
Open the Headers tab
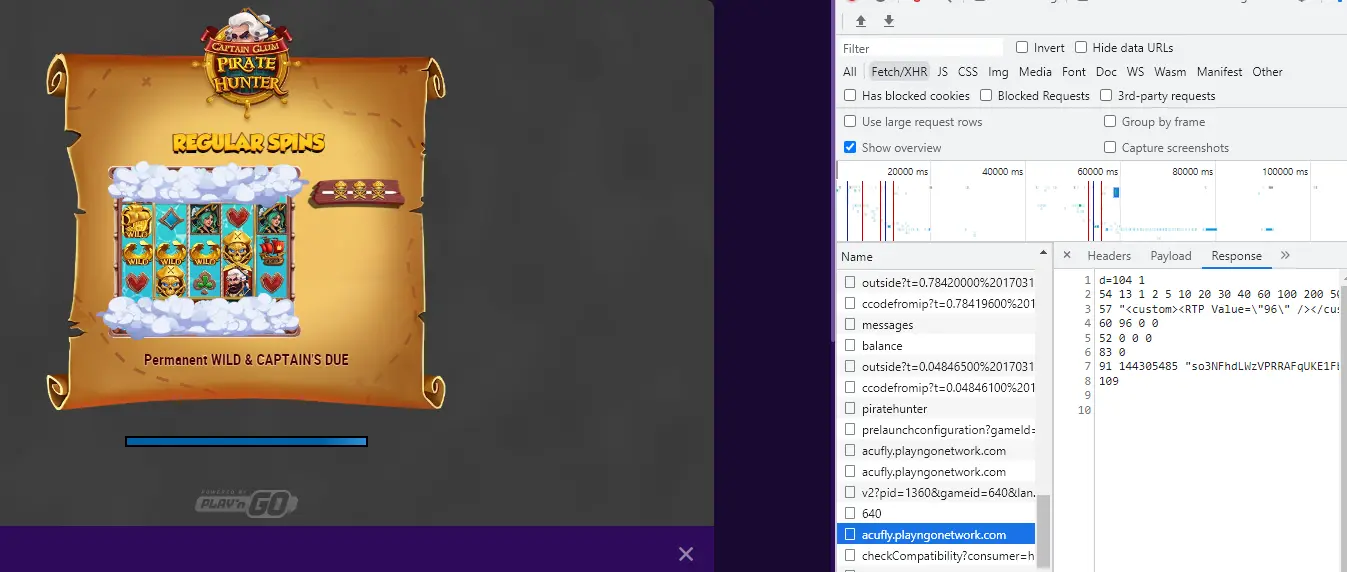pyautogui.click(x=1109, y=255)
